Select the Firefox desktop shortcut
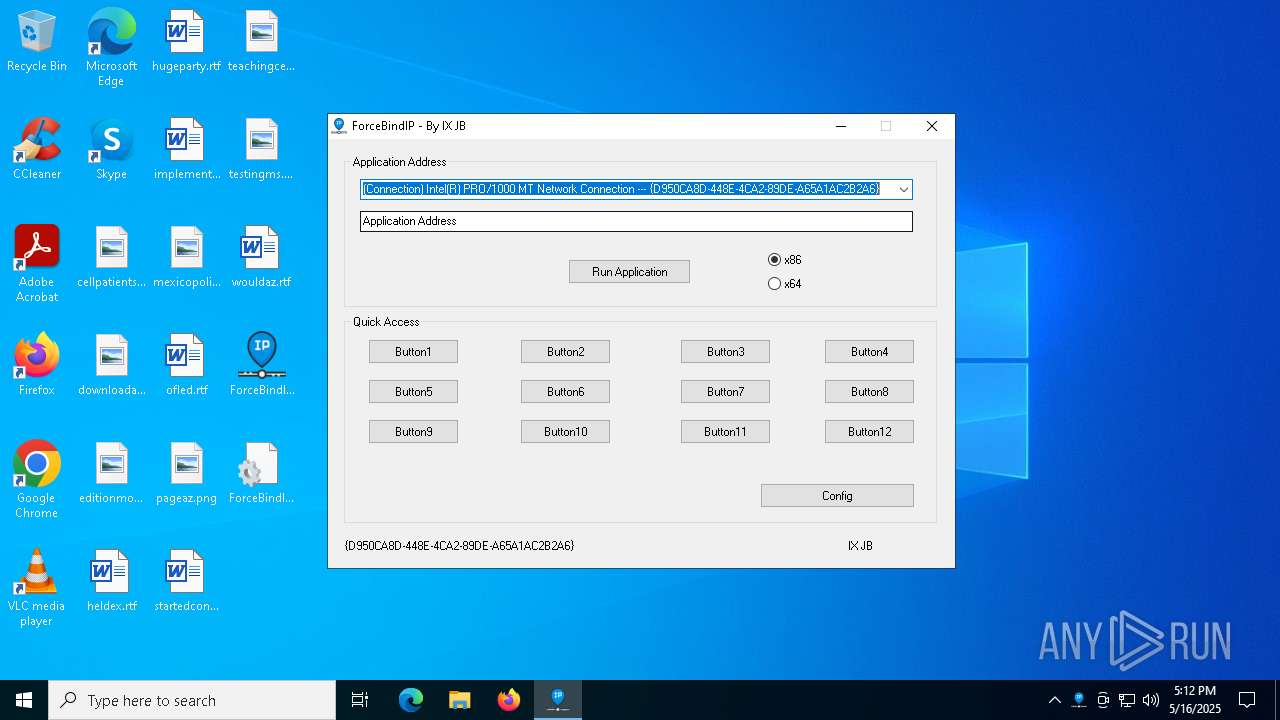The height and width of the screenshot is (720, 1280). click(37, 366)
